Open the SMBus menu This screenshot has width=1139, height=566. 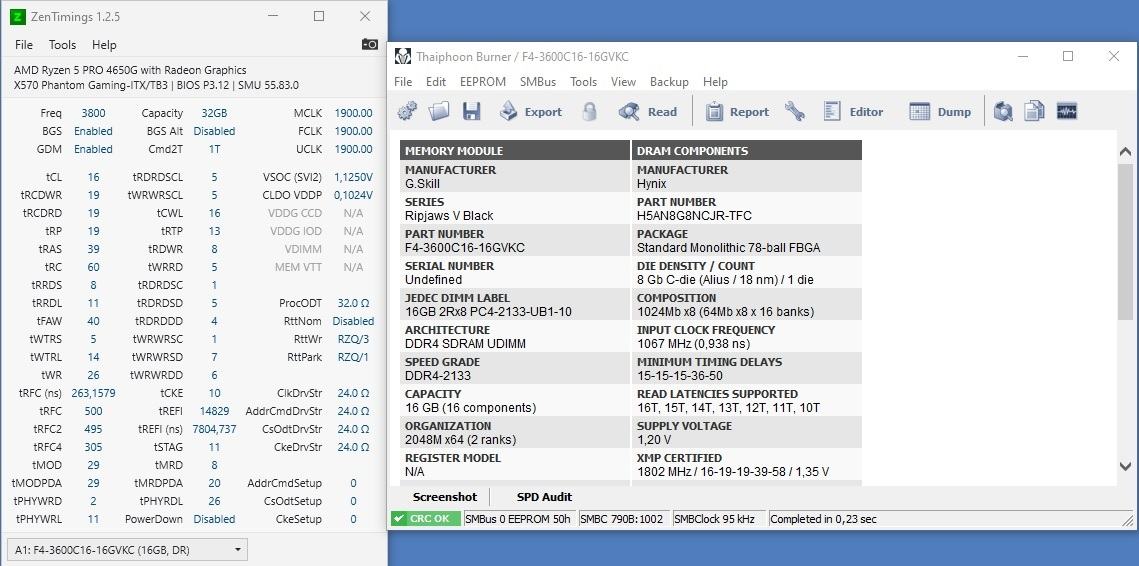coord(538,81)
